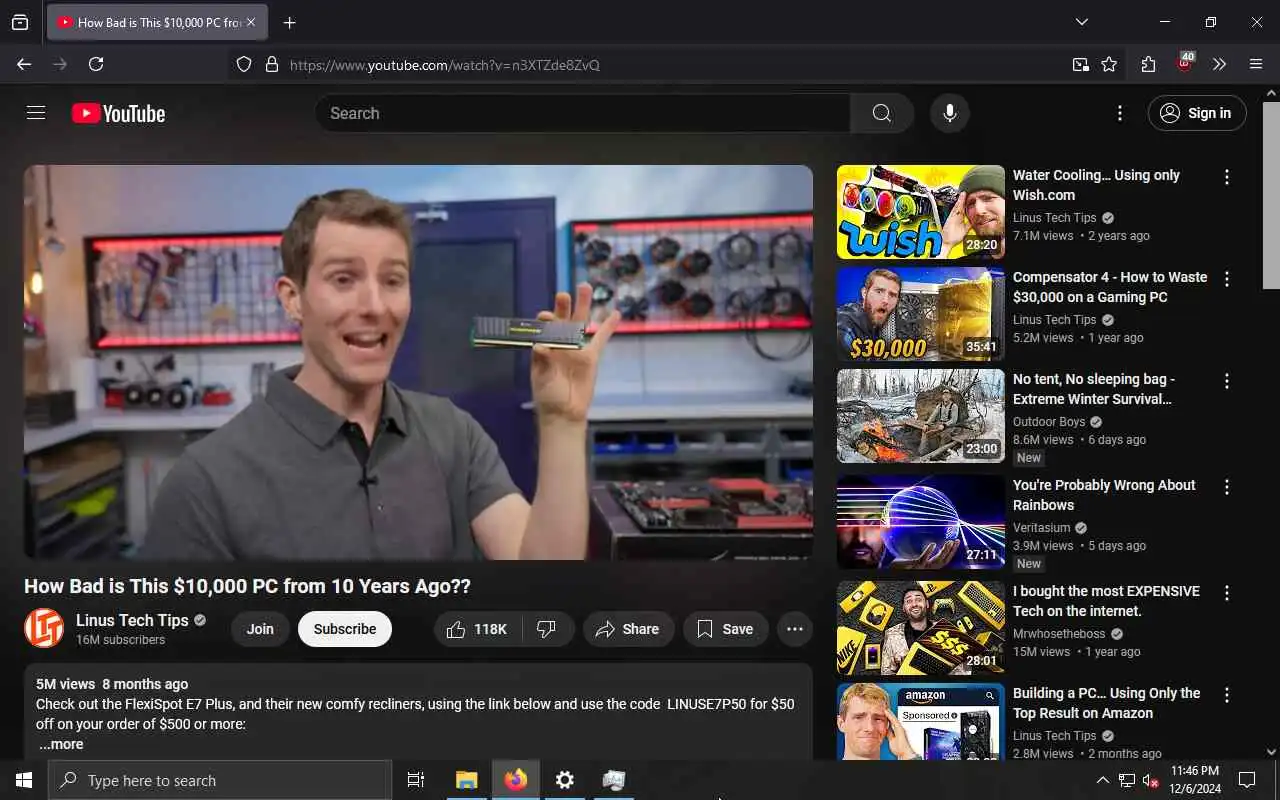Open Windows notification center
Image resolution: width=1280 pixels, height=800 pixels.
coord(1247,780)
